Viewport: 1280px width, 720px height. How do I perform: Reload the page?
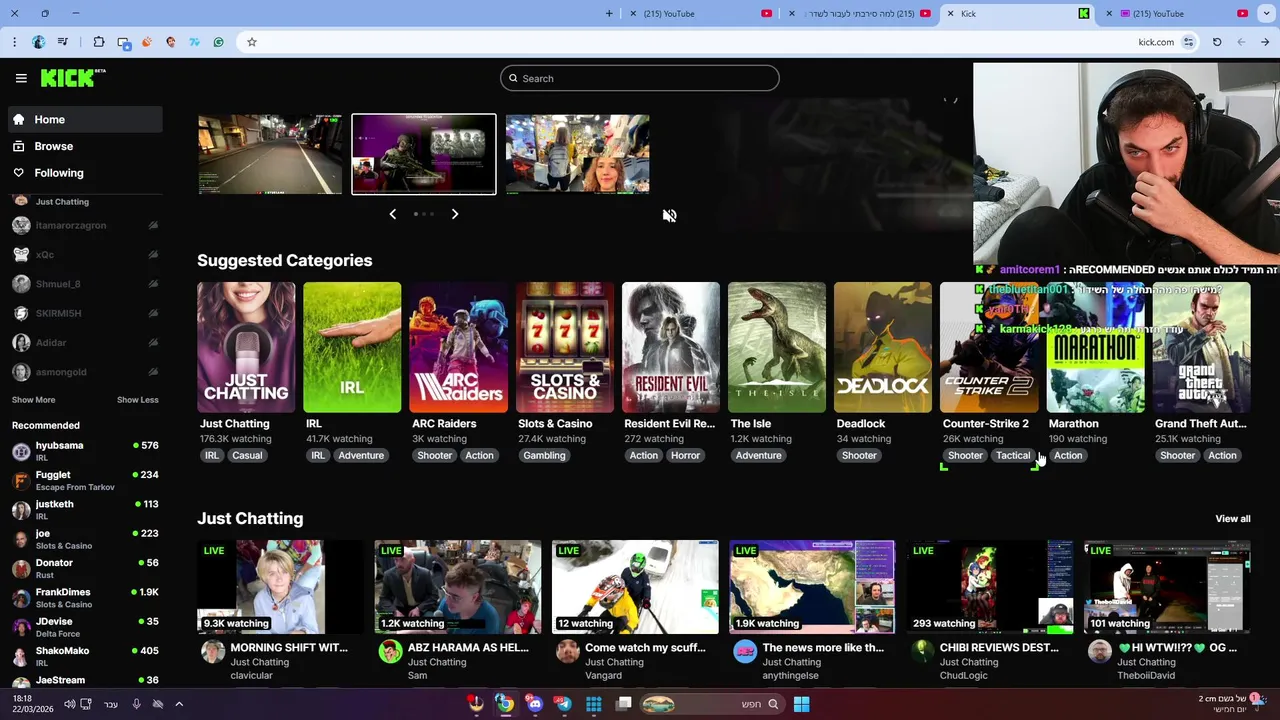coord(1217,42)
